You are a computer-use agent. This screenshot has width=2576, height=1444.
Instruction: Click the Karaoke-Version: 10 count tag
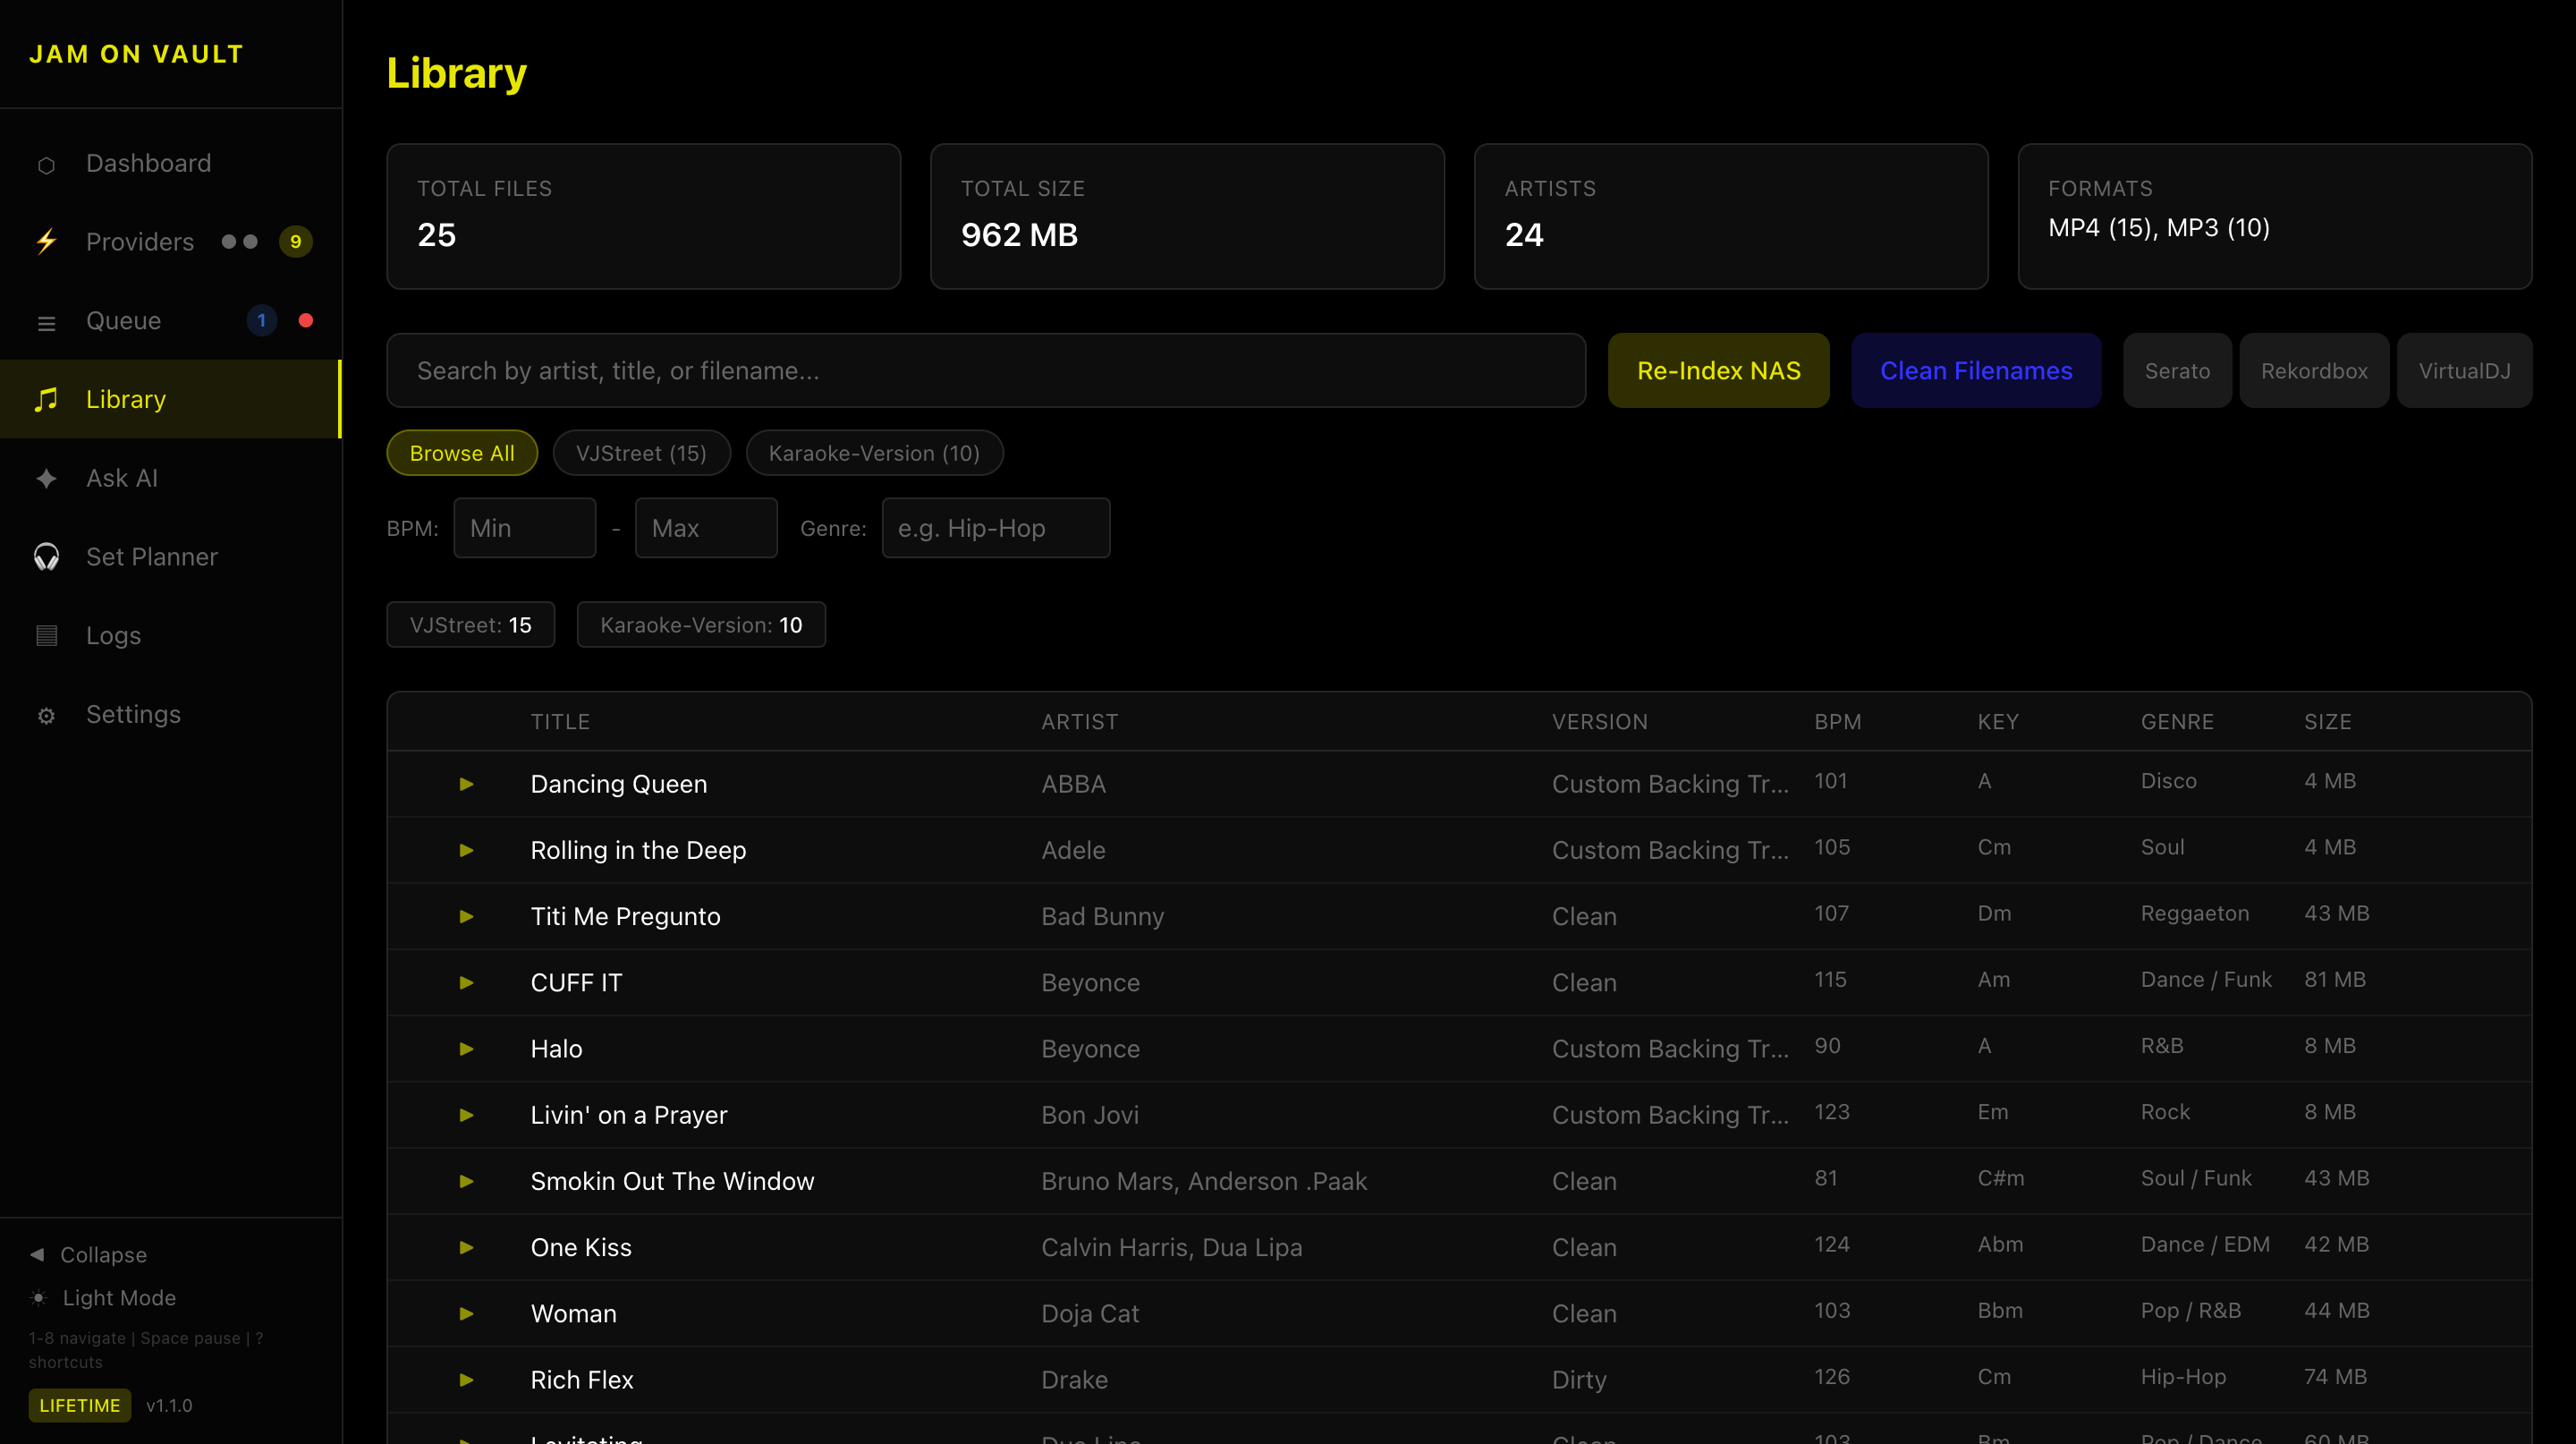pos(701,625)
